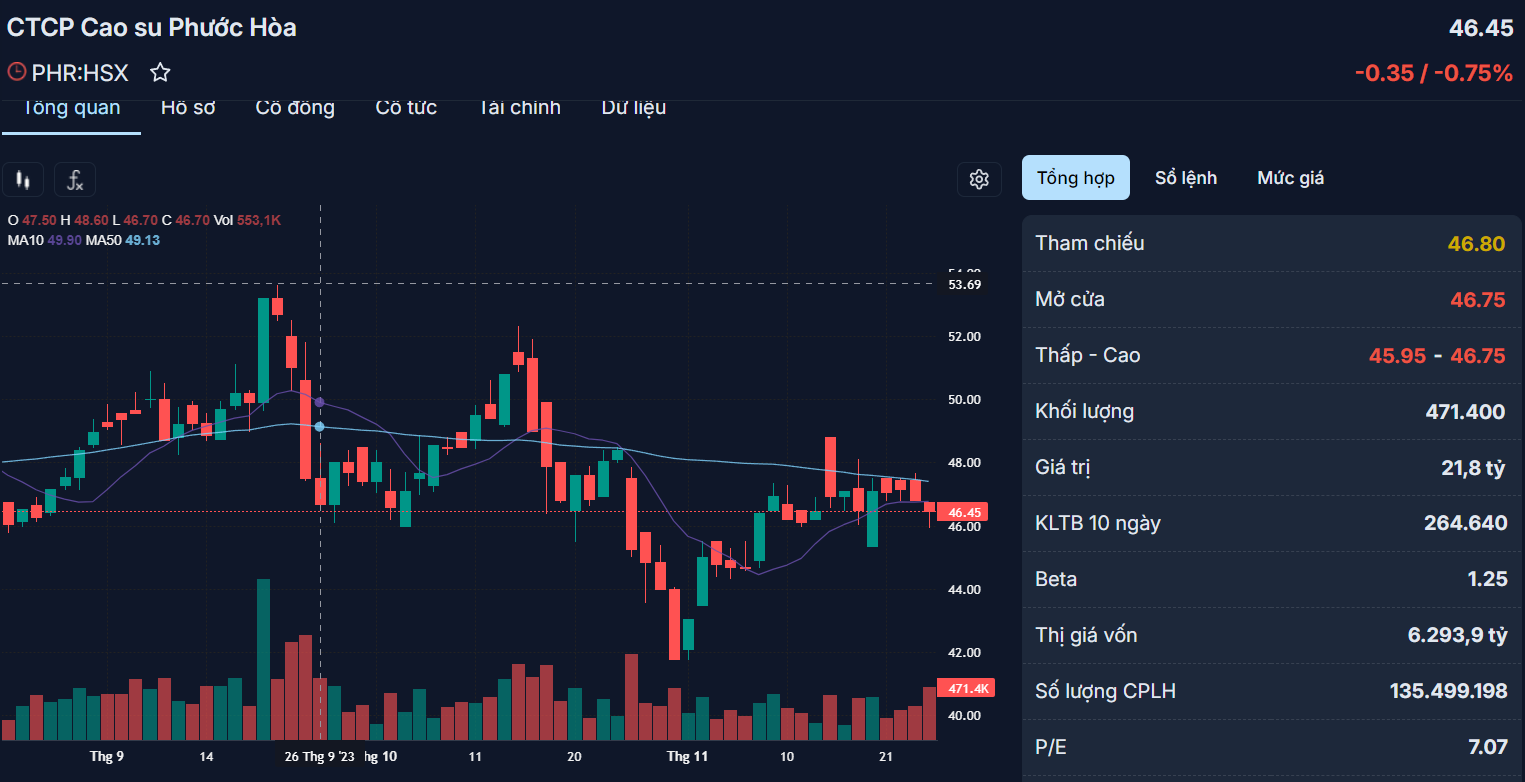Click the KLTB 10 ngày value 264.640
This screenshot has width=1525, height=782.
(x=1465, y=524)
